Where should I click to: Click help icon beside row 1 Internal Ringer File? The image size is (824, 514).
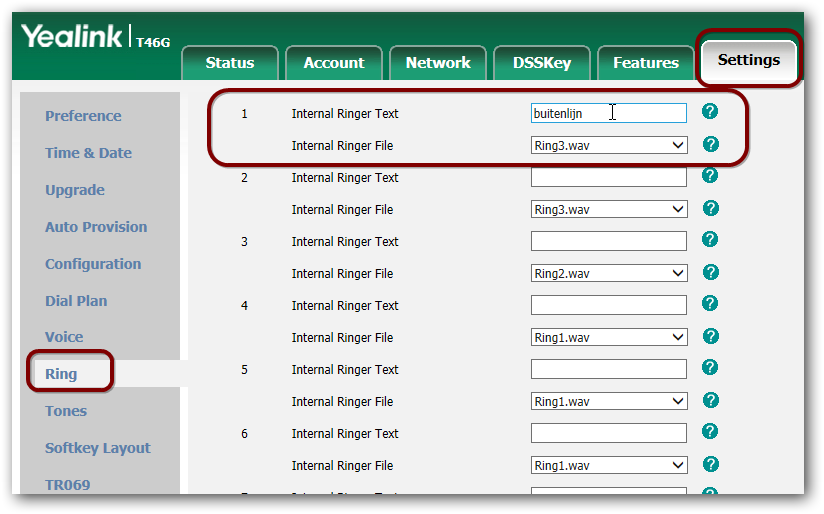[710, 144]
